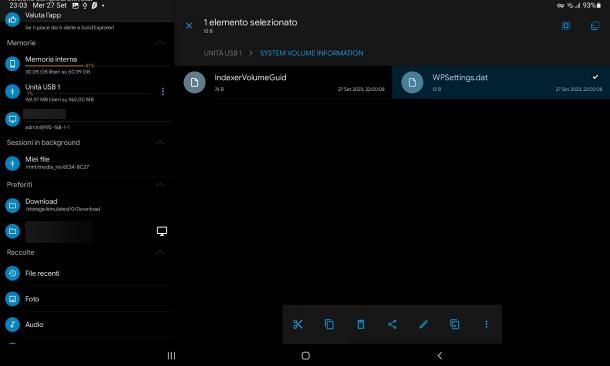Viewport: 610px width, 366px height.
Task: Tap Unità USB 1 usage bar
Action: click(89, 93)
